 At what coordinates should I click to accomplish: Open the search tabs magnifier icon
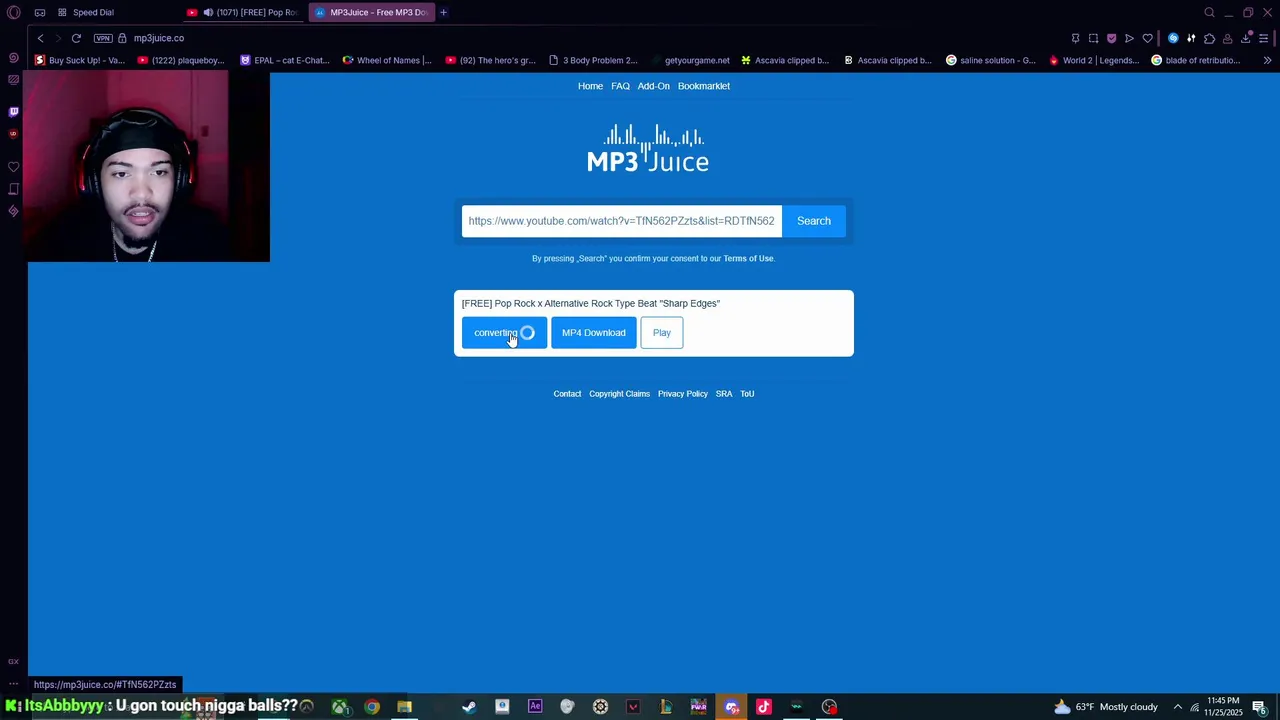click(1209, 12)
